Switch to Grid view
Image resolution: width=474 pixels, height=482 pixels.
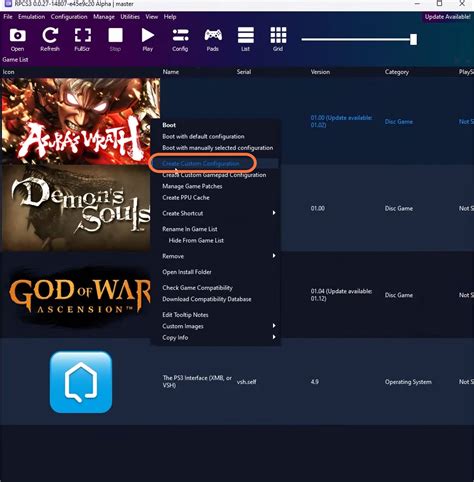[x=278, y=40]
